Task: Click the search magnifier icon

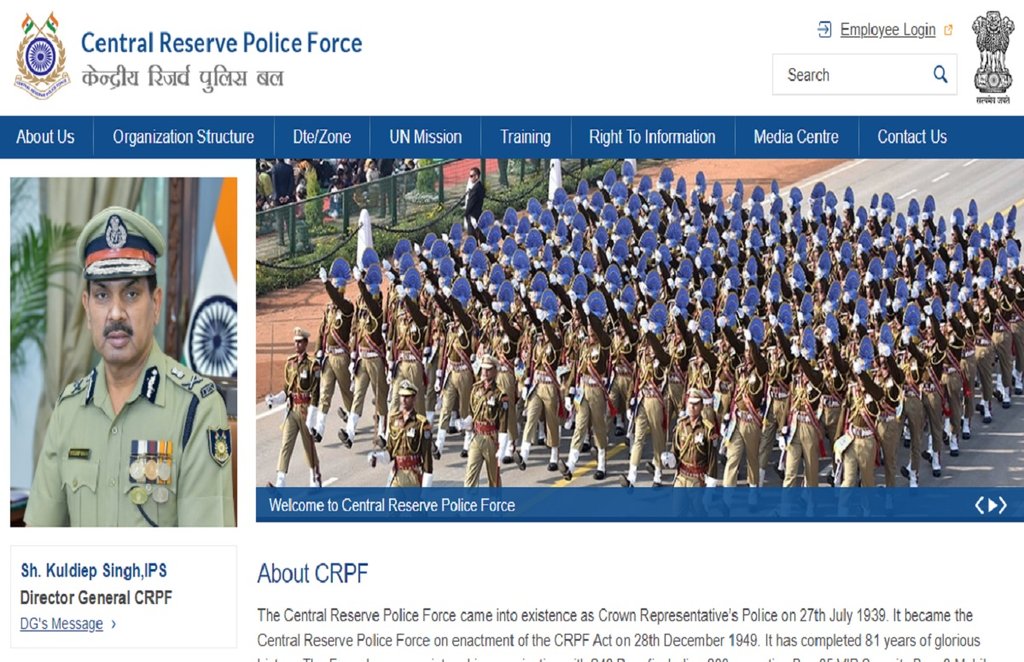Action: click(940, 74)
